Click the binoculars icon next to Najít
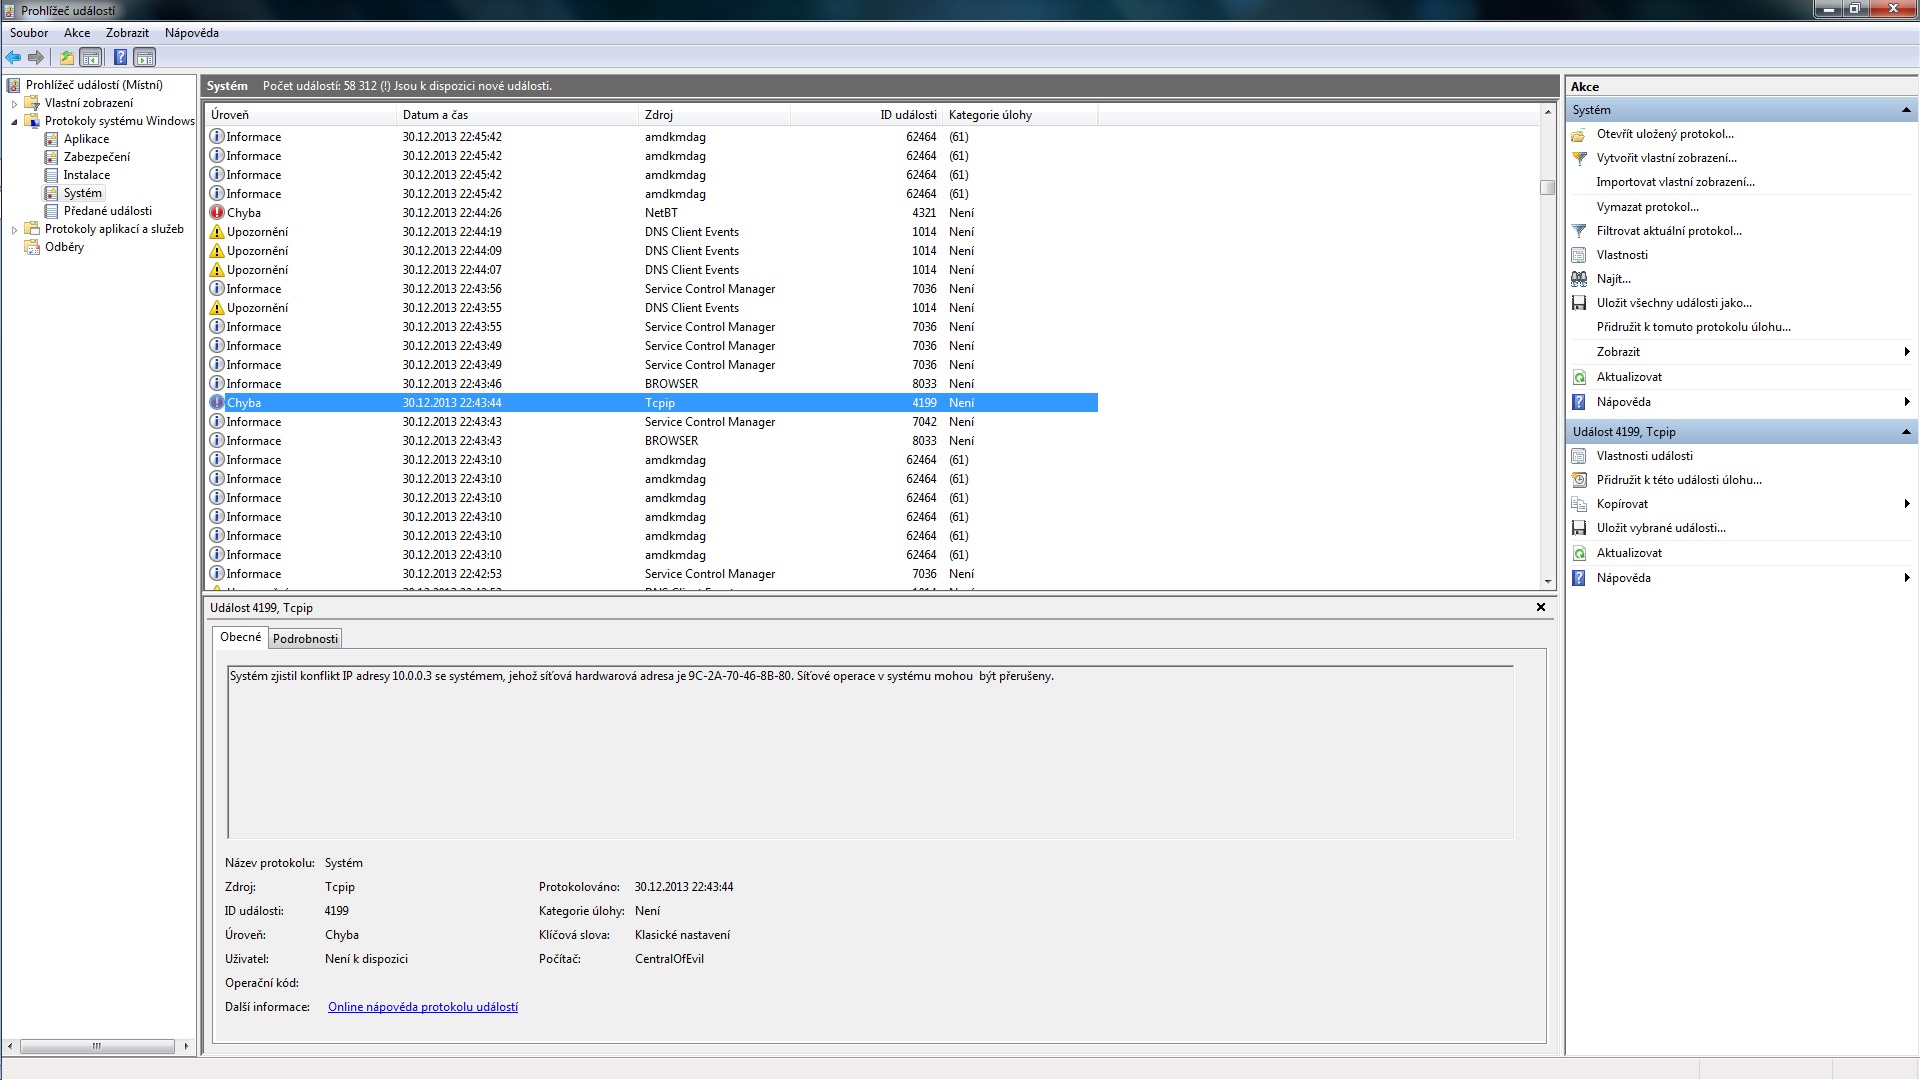Image resolution: width=1920 pixels, height=1080 pixels. coord(1579,279)
